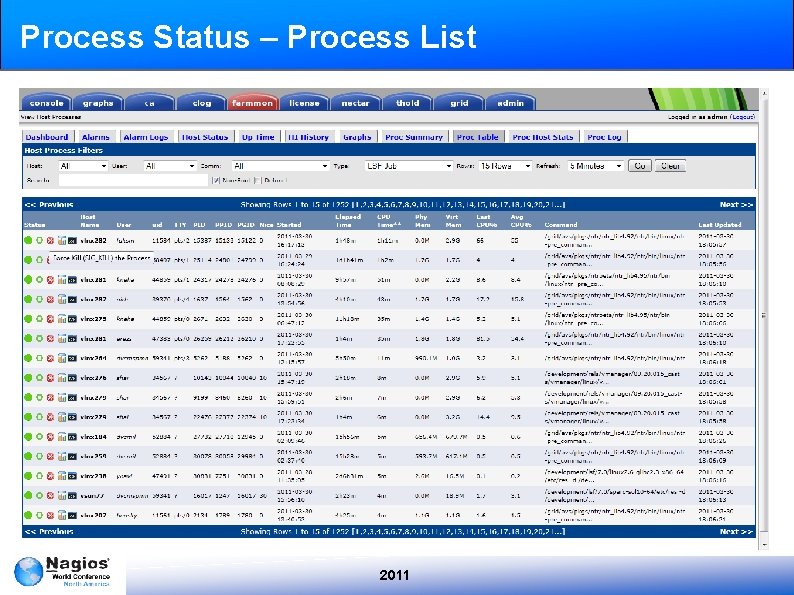This screenshot has width=794, height=595.
Task: Click top Next >> pagination link
Action: pos(736,205)
